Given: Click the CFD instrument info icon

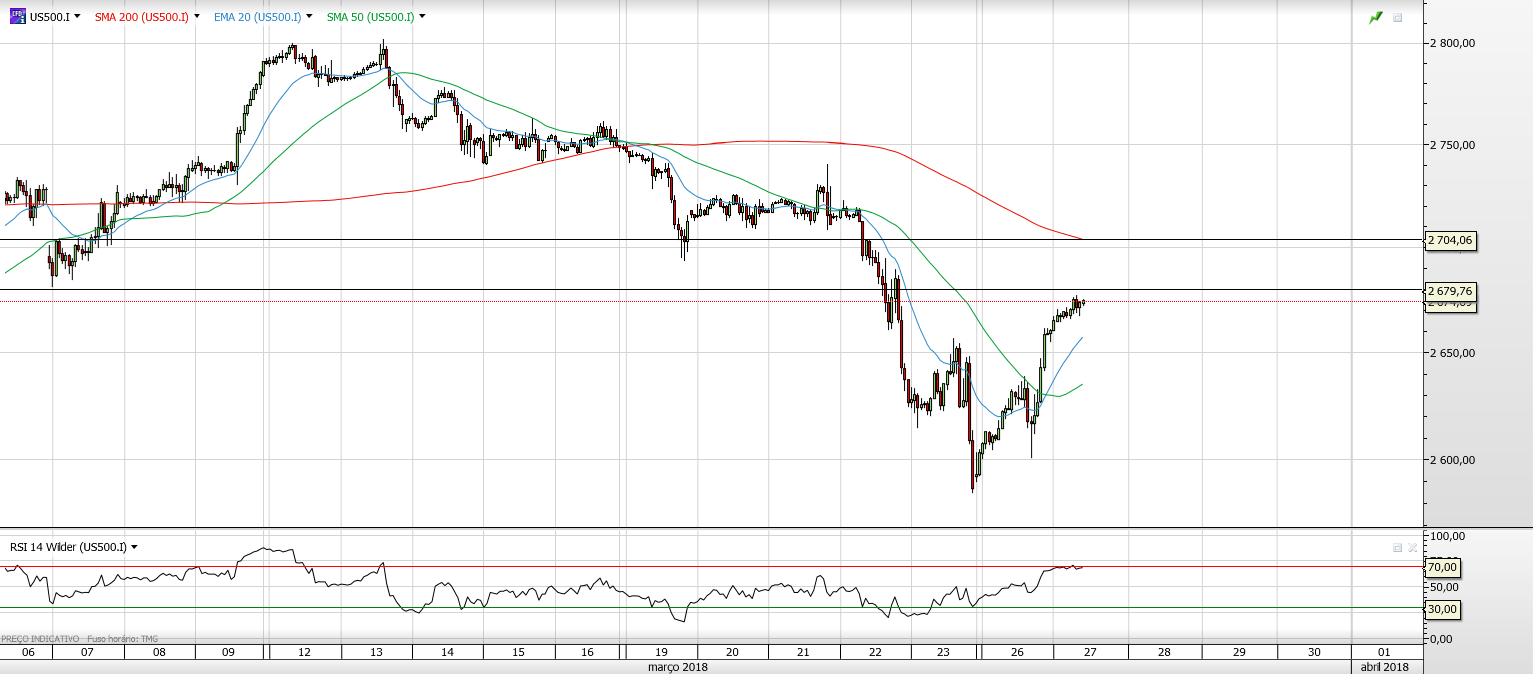Looking at the screenshot, I should coord(18,17).
